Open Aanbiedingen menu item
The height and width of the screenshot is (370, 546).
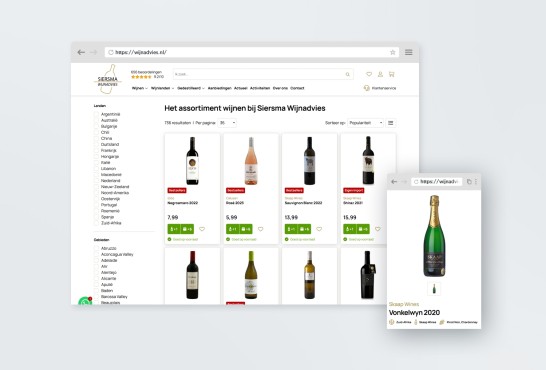[219, 88]
